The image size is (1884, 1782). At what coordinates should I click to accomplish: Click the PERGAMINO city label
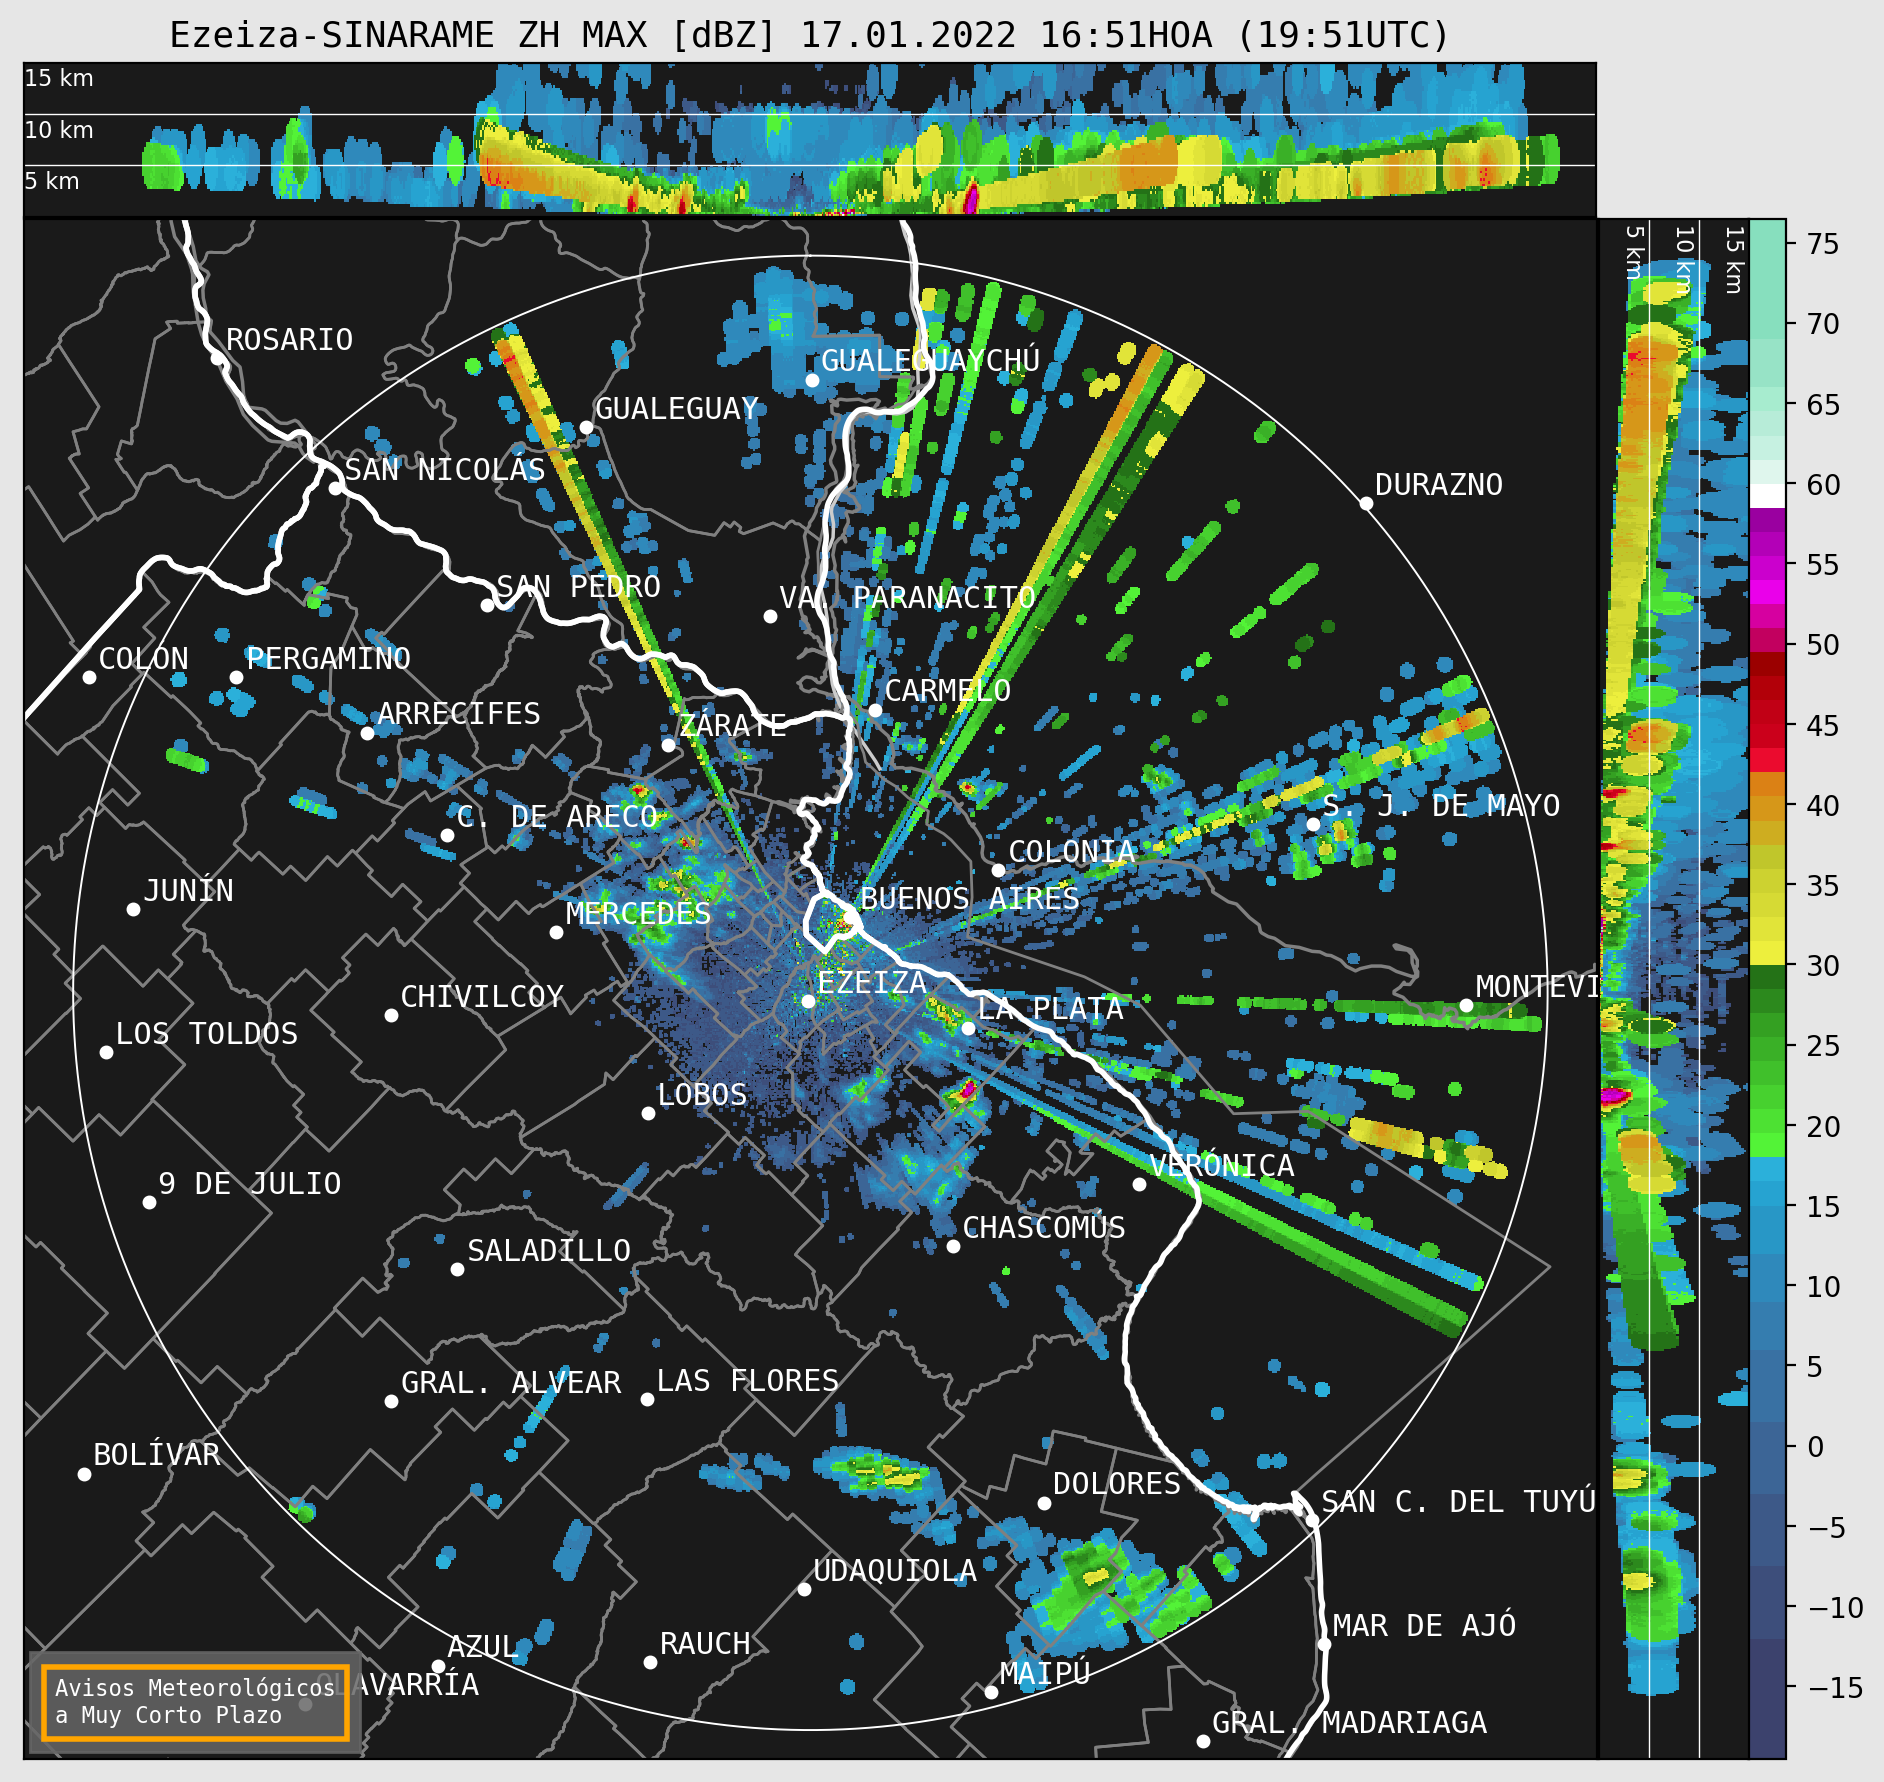coord(328,659)
